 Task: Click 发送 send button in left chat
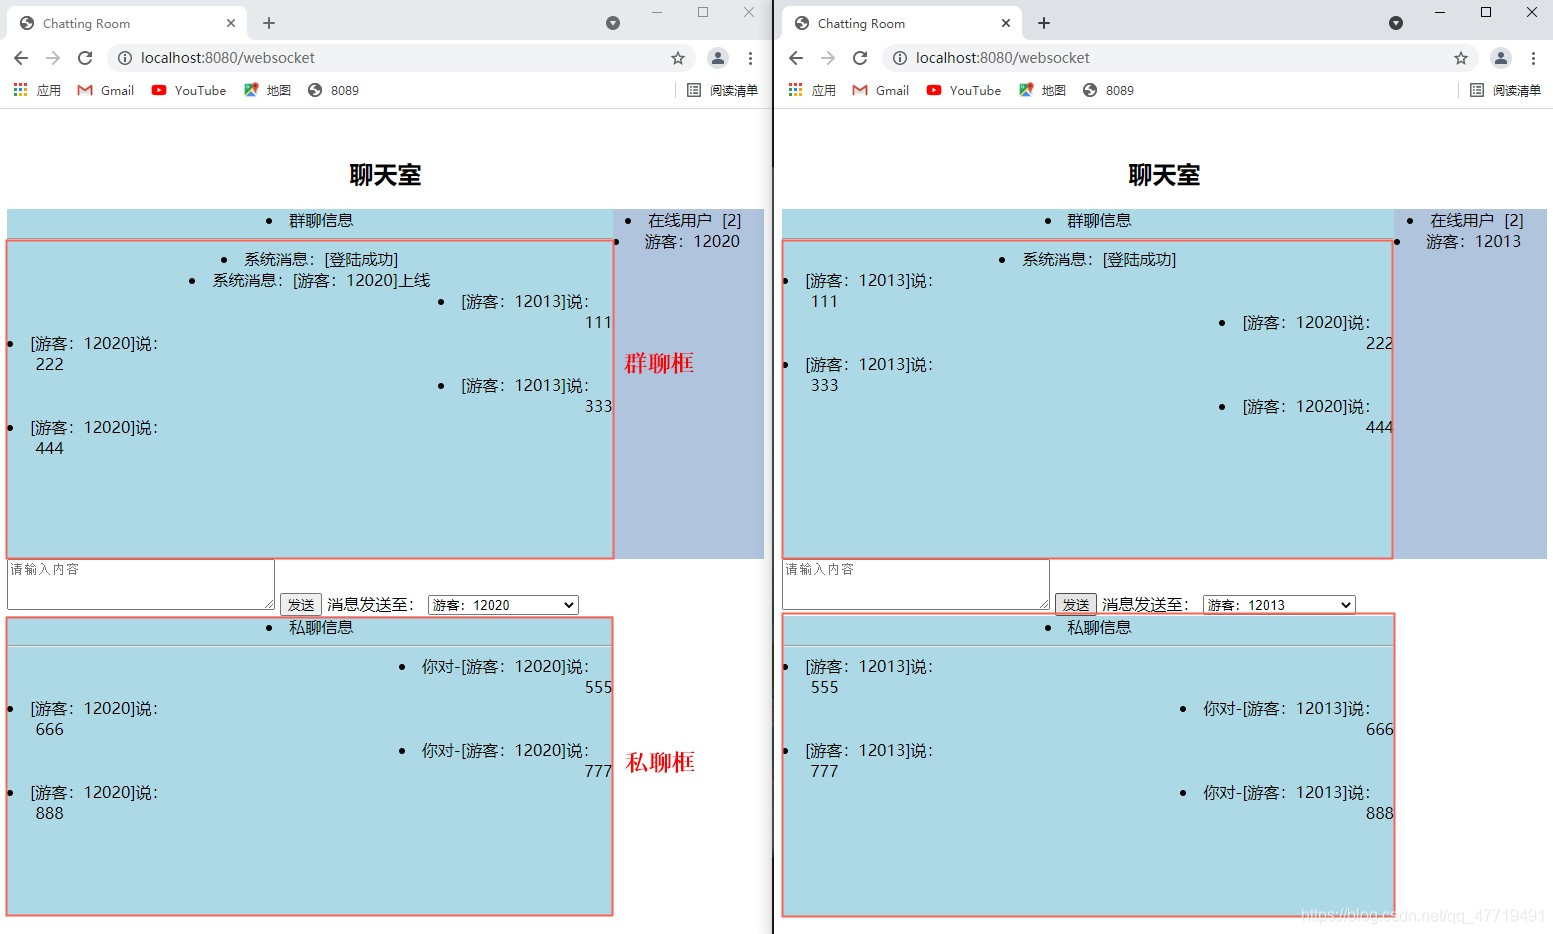click(x=301, y=604)
